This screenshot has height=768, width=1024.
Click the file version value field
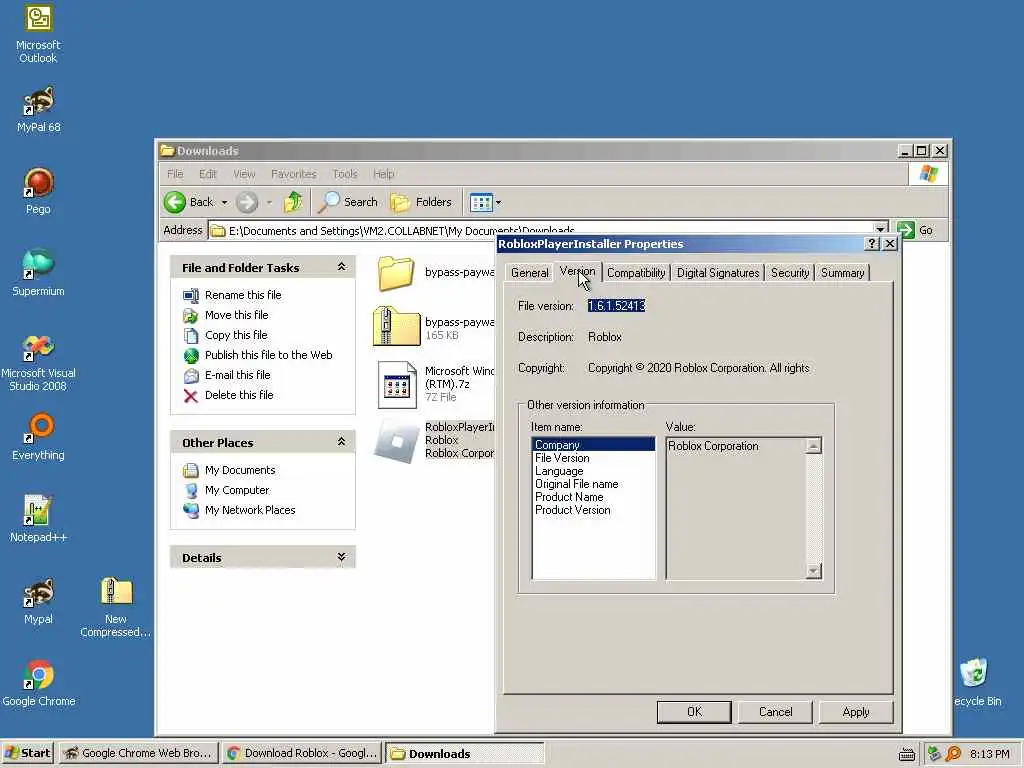point(616,306)
